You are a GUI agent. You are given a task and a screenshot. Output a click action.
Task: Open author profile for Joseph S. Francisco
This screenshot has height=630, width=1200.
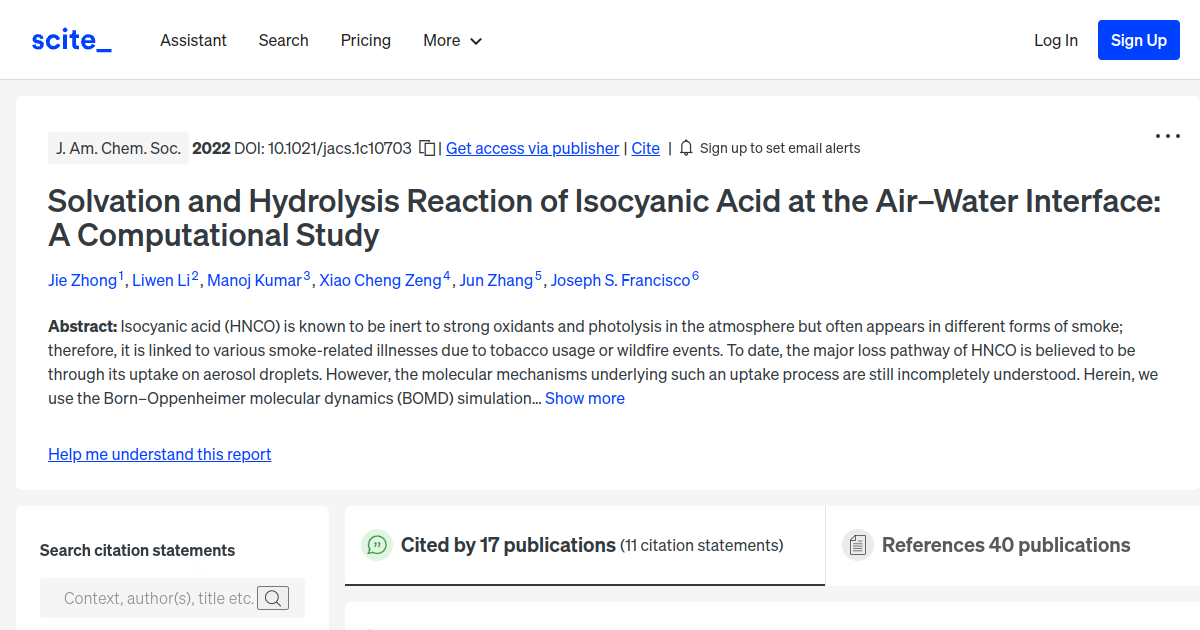click(x=618, y=280)
